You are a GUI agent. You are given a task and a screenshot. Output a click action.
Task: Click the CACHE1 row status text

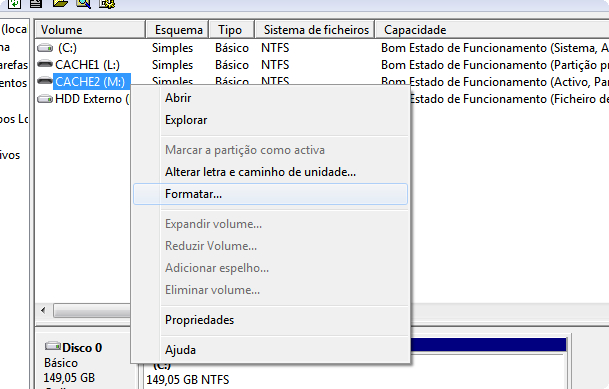[x=495, y=65]
